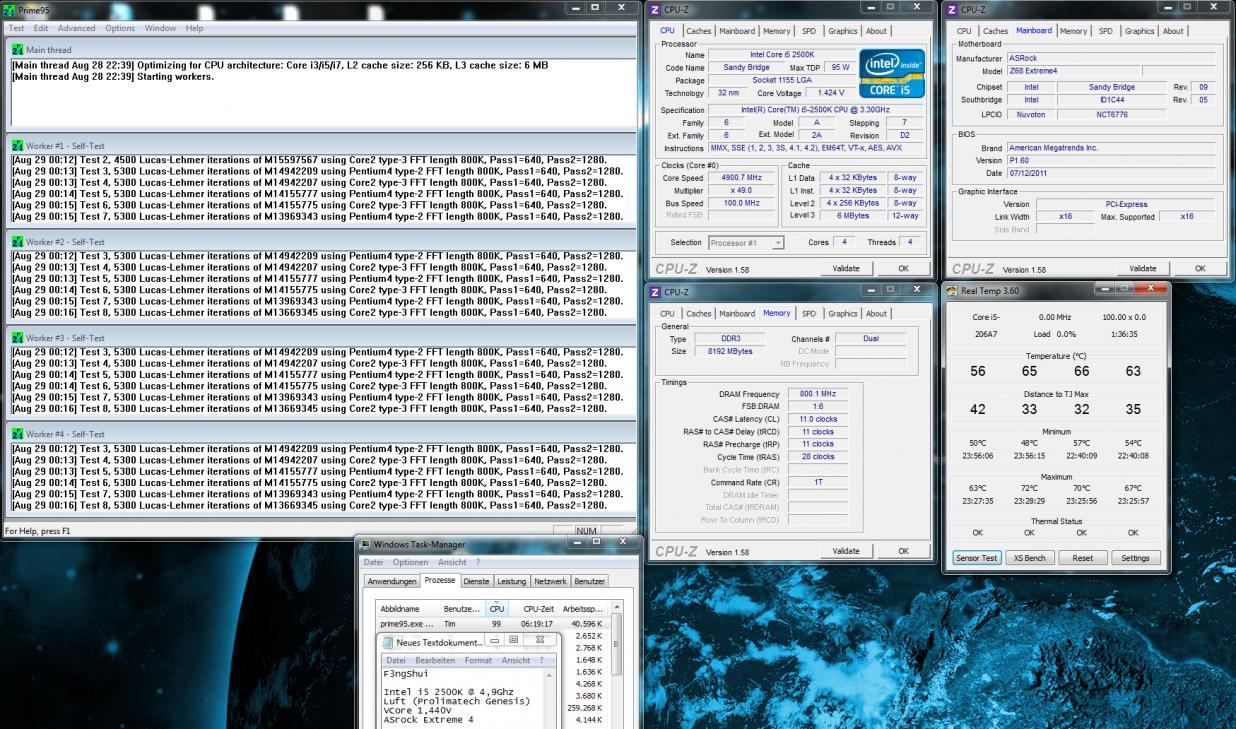Image resolution: width=1236 pixels, height=729 pixels.
Task: Open Task-Manager Datei menu
Action: (x=374, y=562)
